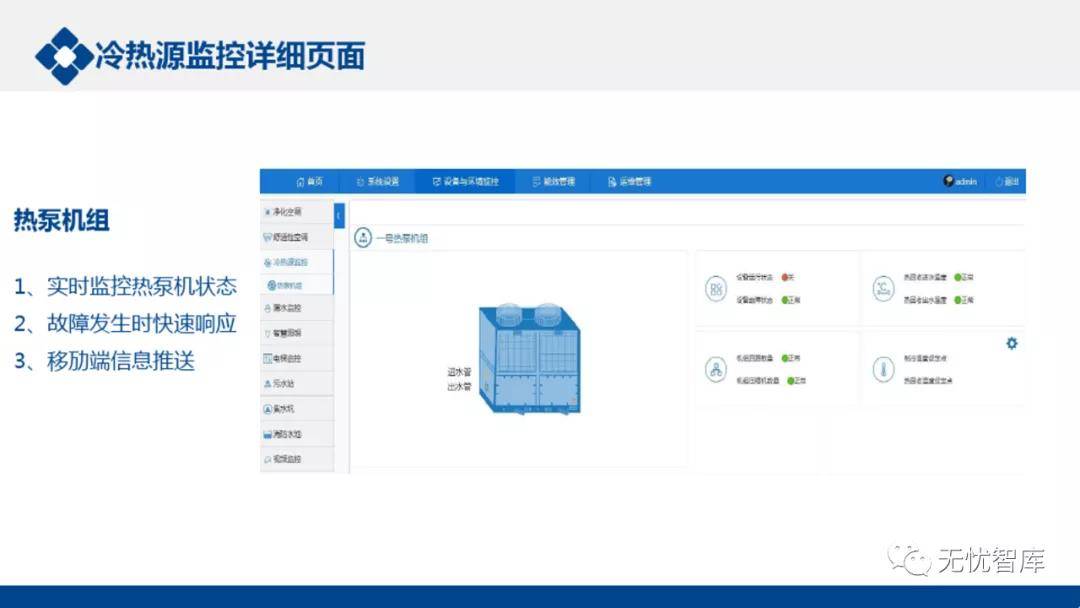Click the circular icon beside 一号热泵机组 title
The image size is (1080, 608).
tap(363, 238)
